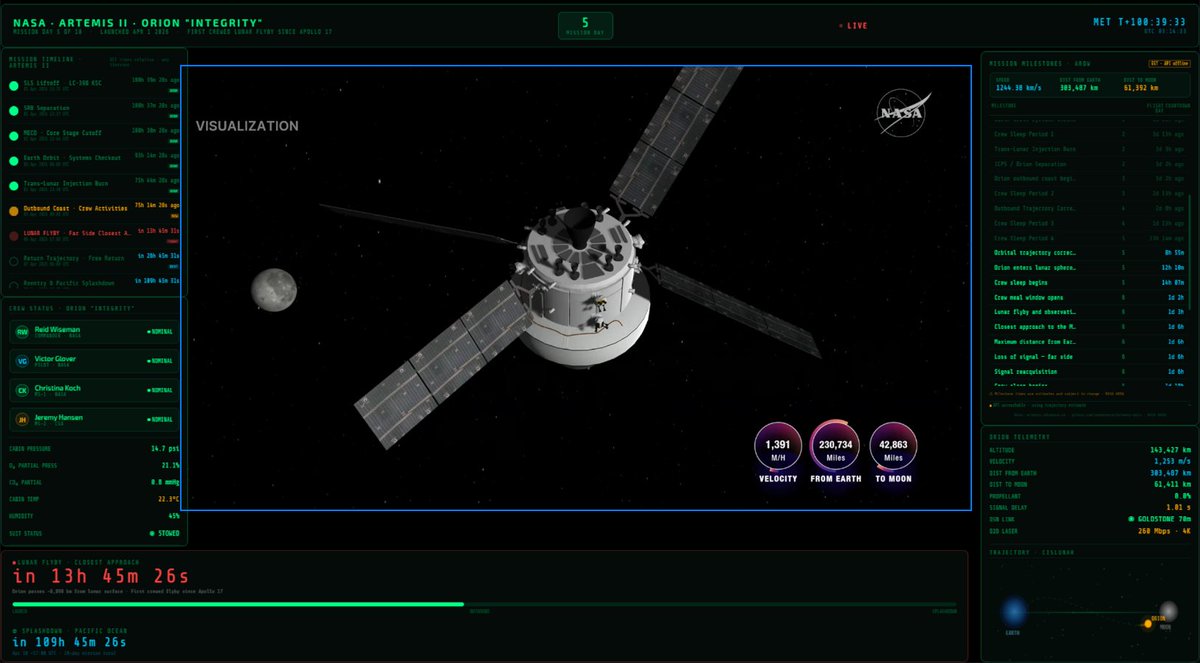Screen dimensions: 1200x663
Task: Click the green Goldstone link status dot
Action: point(1129,519)
